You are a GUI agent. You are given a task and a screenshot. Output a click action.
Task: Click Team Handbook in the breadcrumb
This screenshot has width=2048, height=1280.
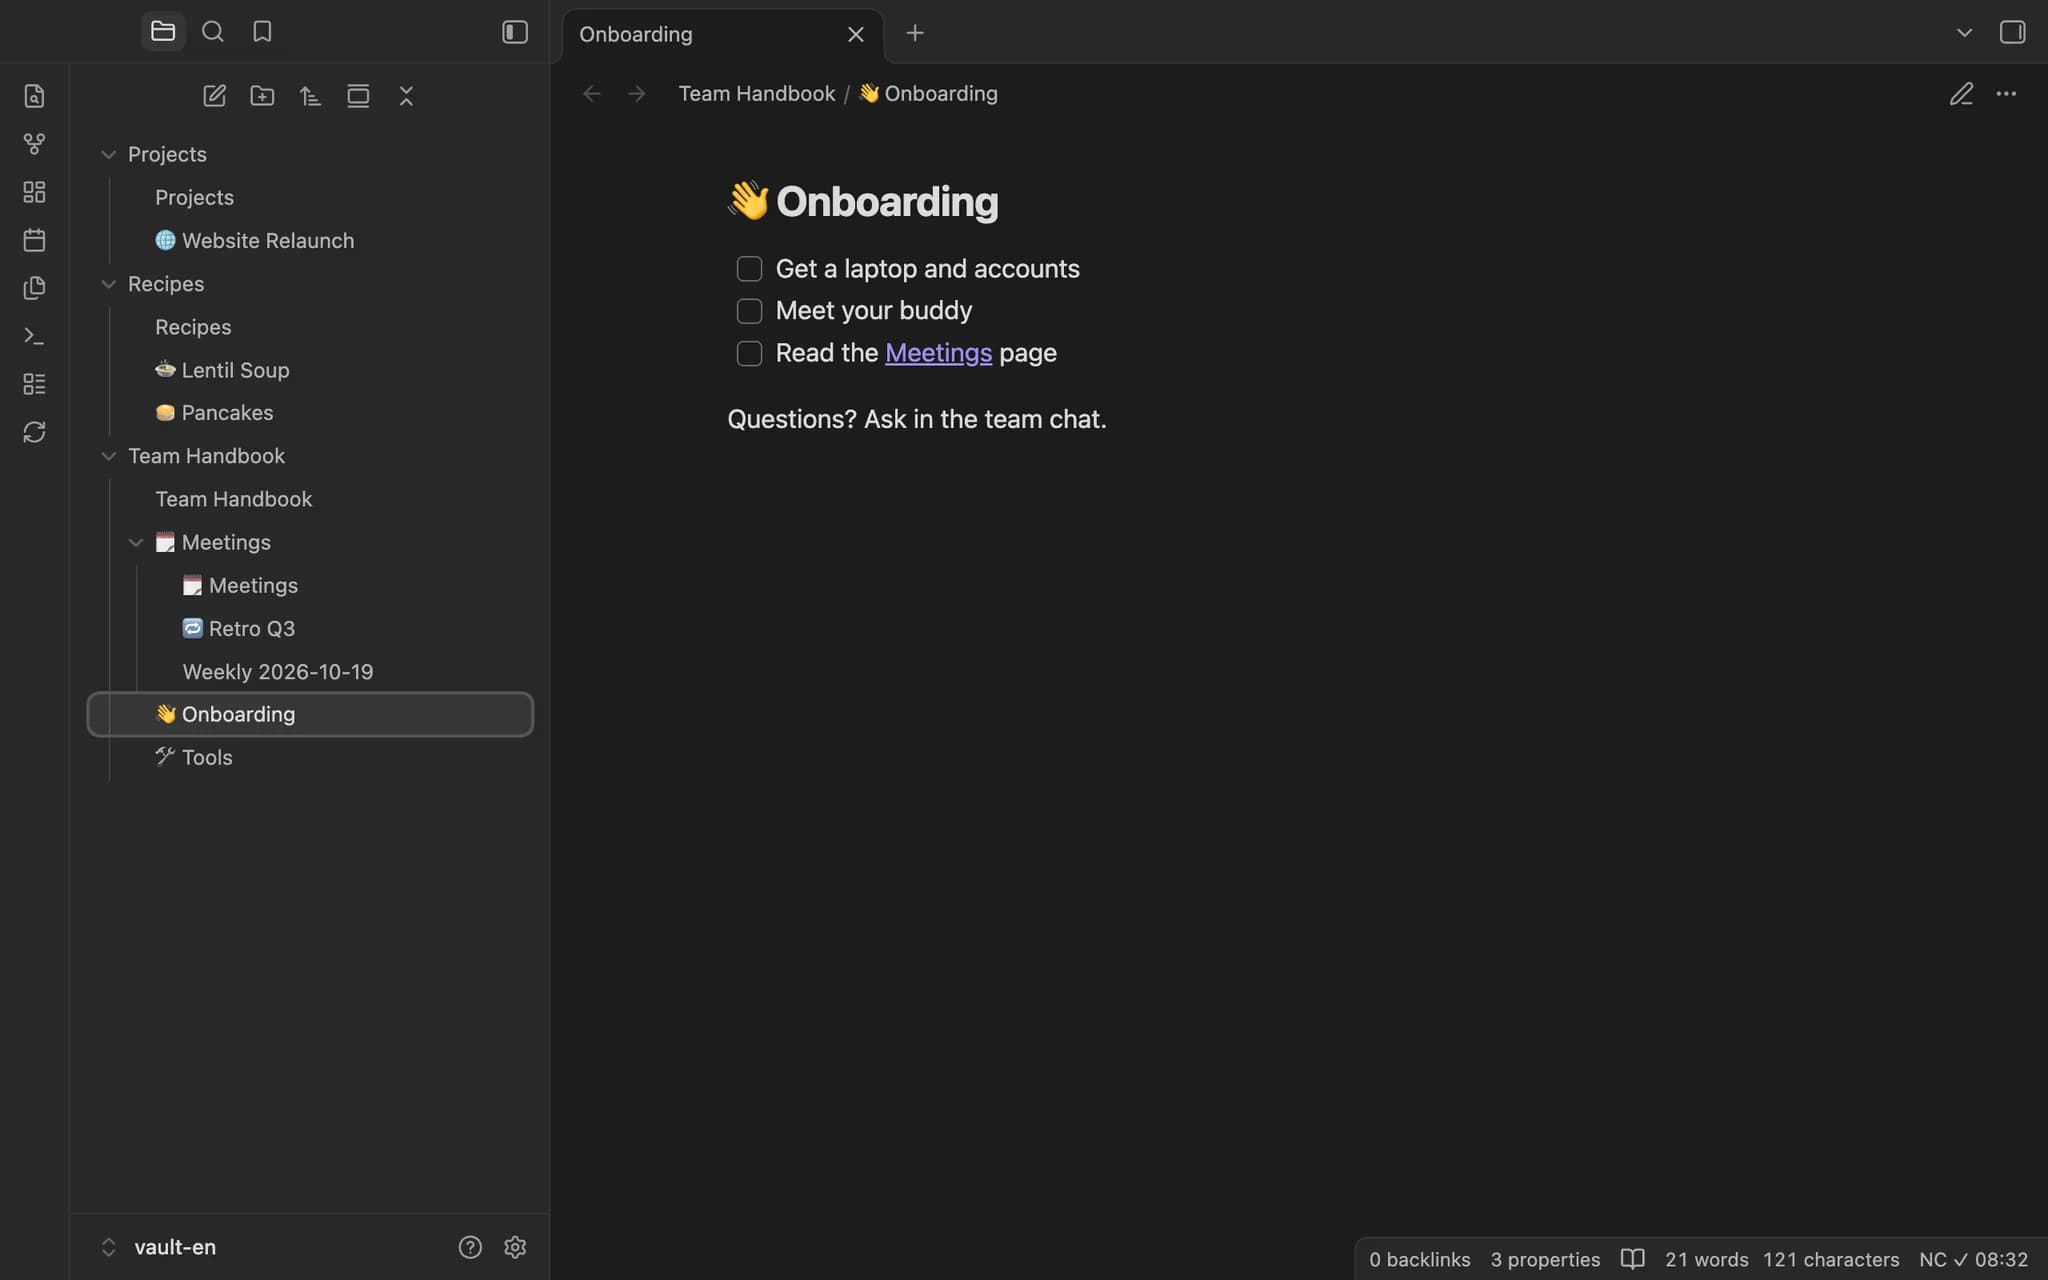click(x=756, y=94)
